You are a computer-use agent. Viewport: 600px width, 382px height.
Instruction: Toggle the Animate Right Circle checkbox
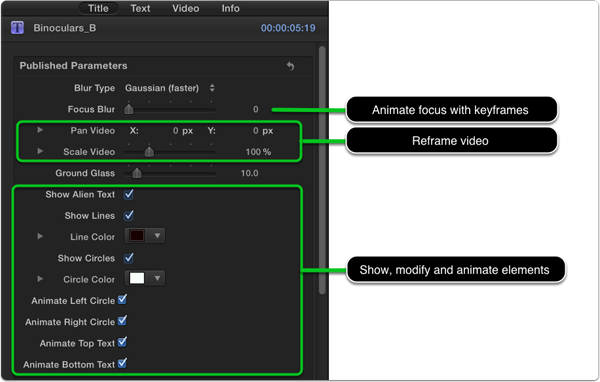(x=122, y=321)
